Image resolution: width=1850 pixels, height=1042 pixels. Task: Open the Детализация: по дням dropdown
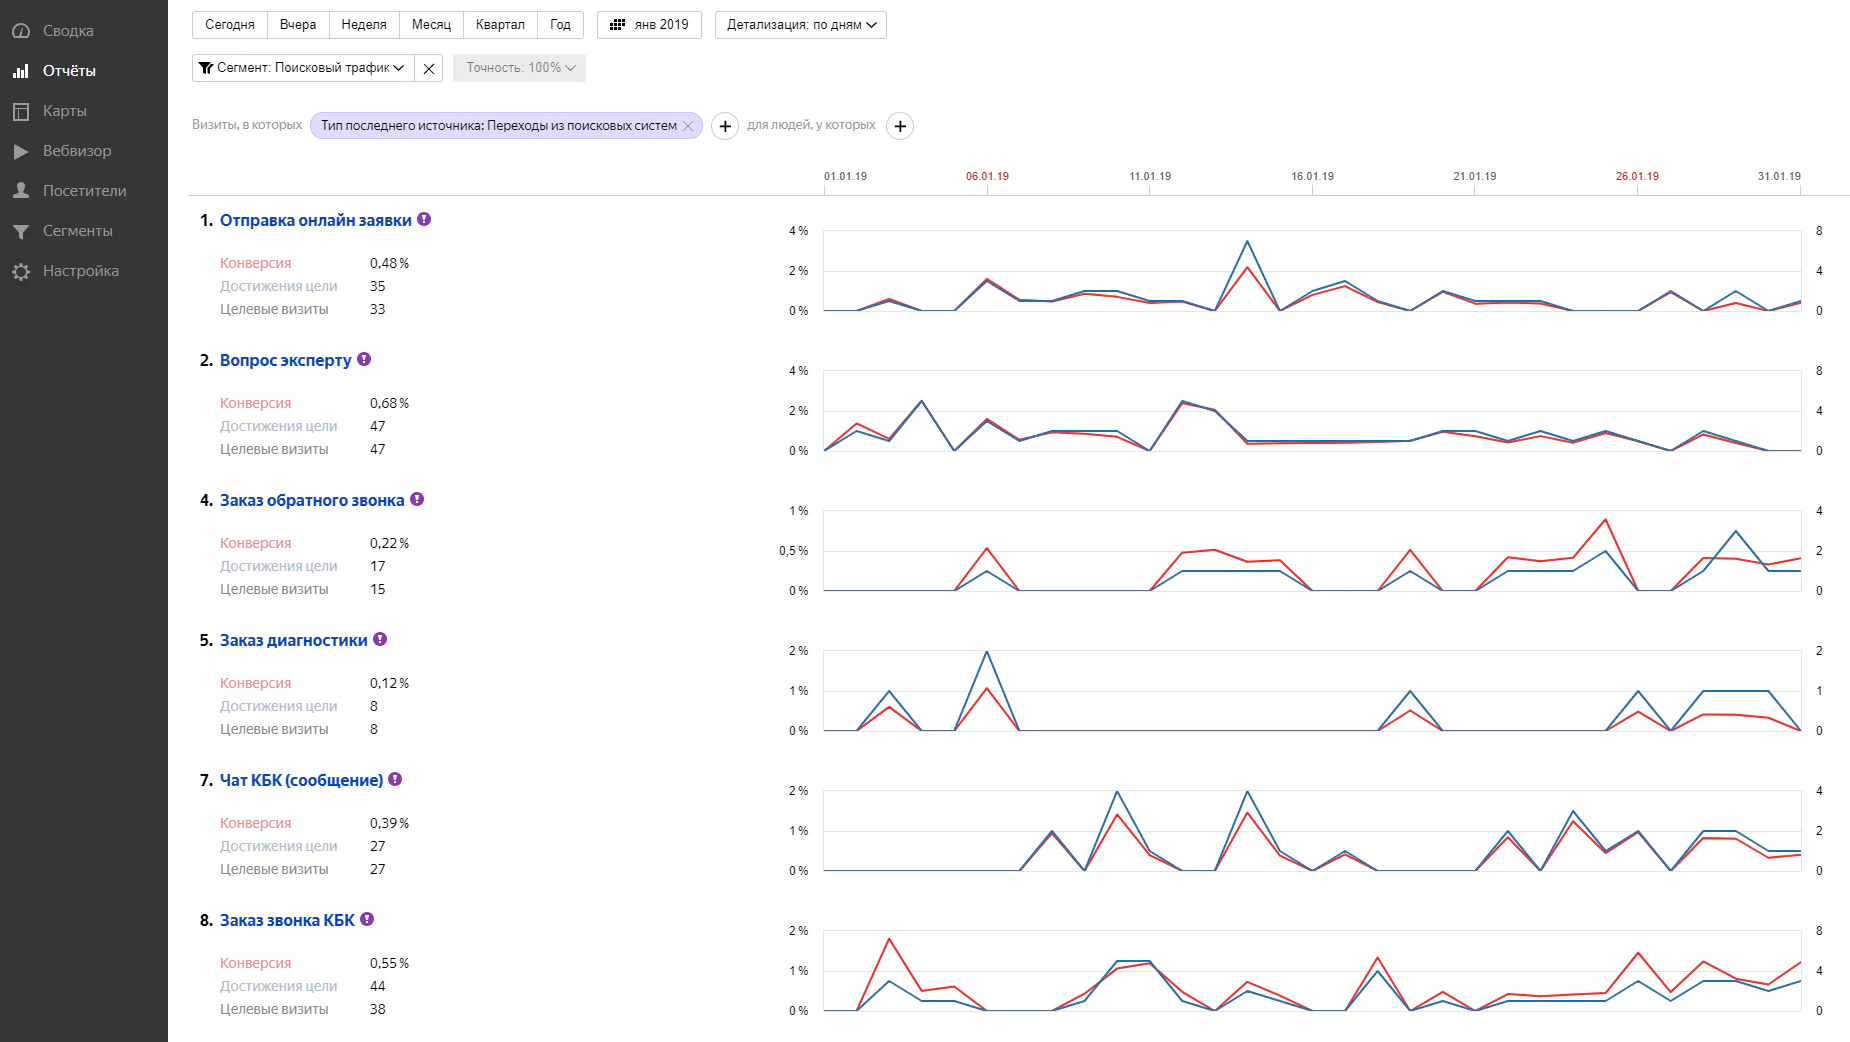(801, 25)
